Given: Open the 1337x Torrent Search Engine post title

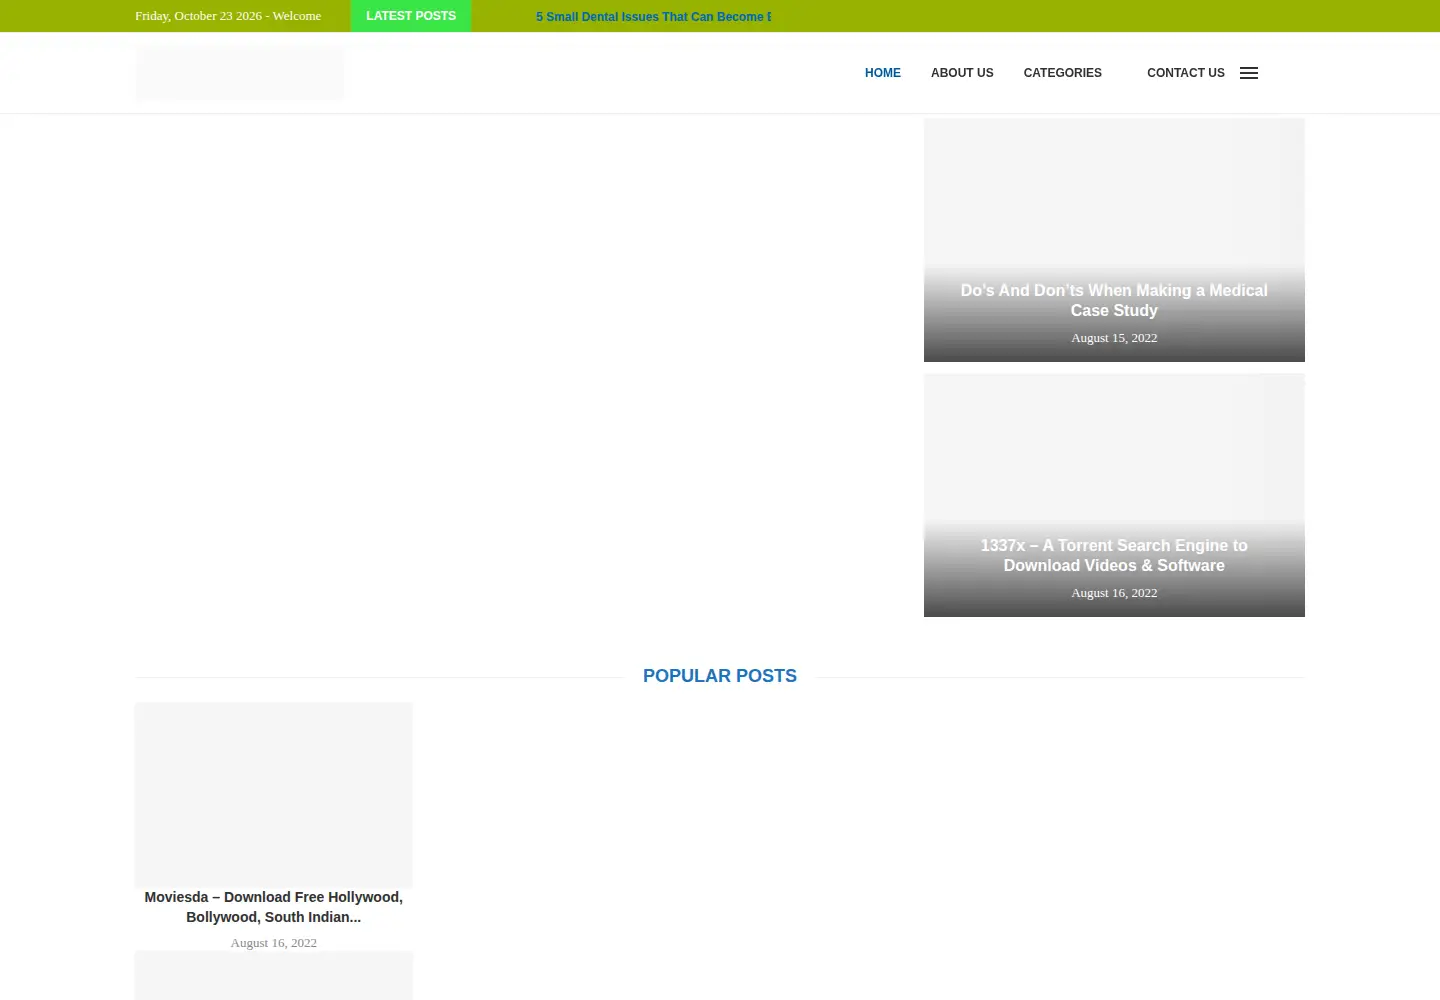Looking at the screenshot, I should (1114, 555).
